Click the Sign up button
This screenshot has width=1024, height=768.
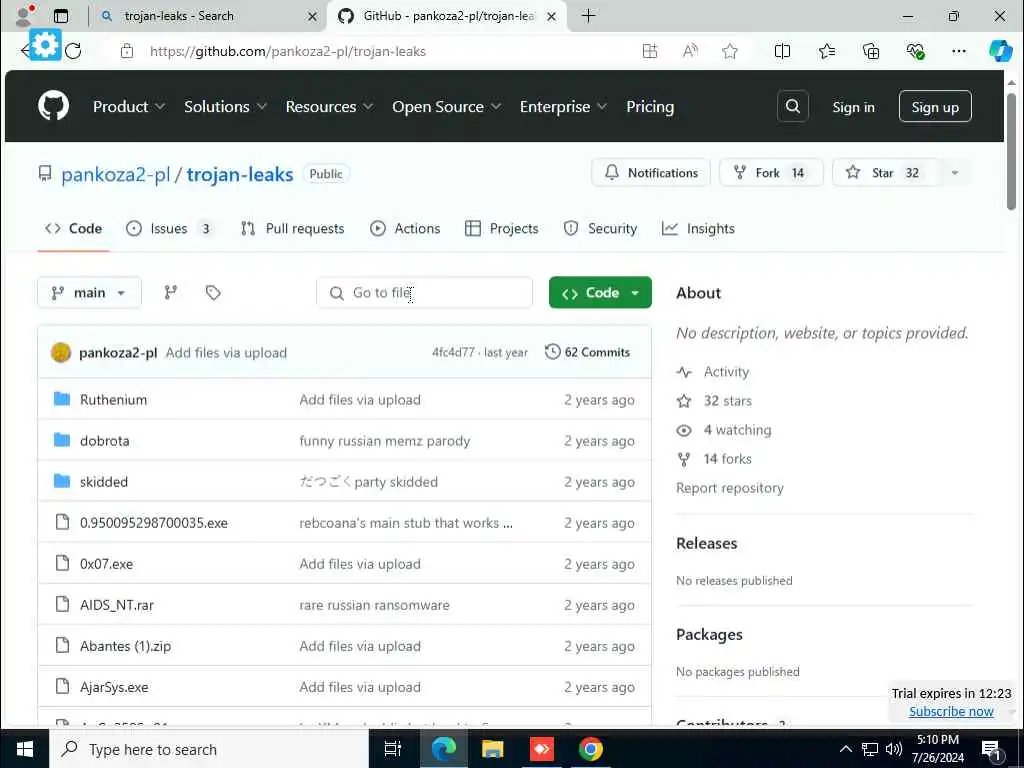coord(935,106)
